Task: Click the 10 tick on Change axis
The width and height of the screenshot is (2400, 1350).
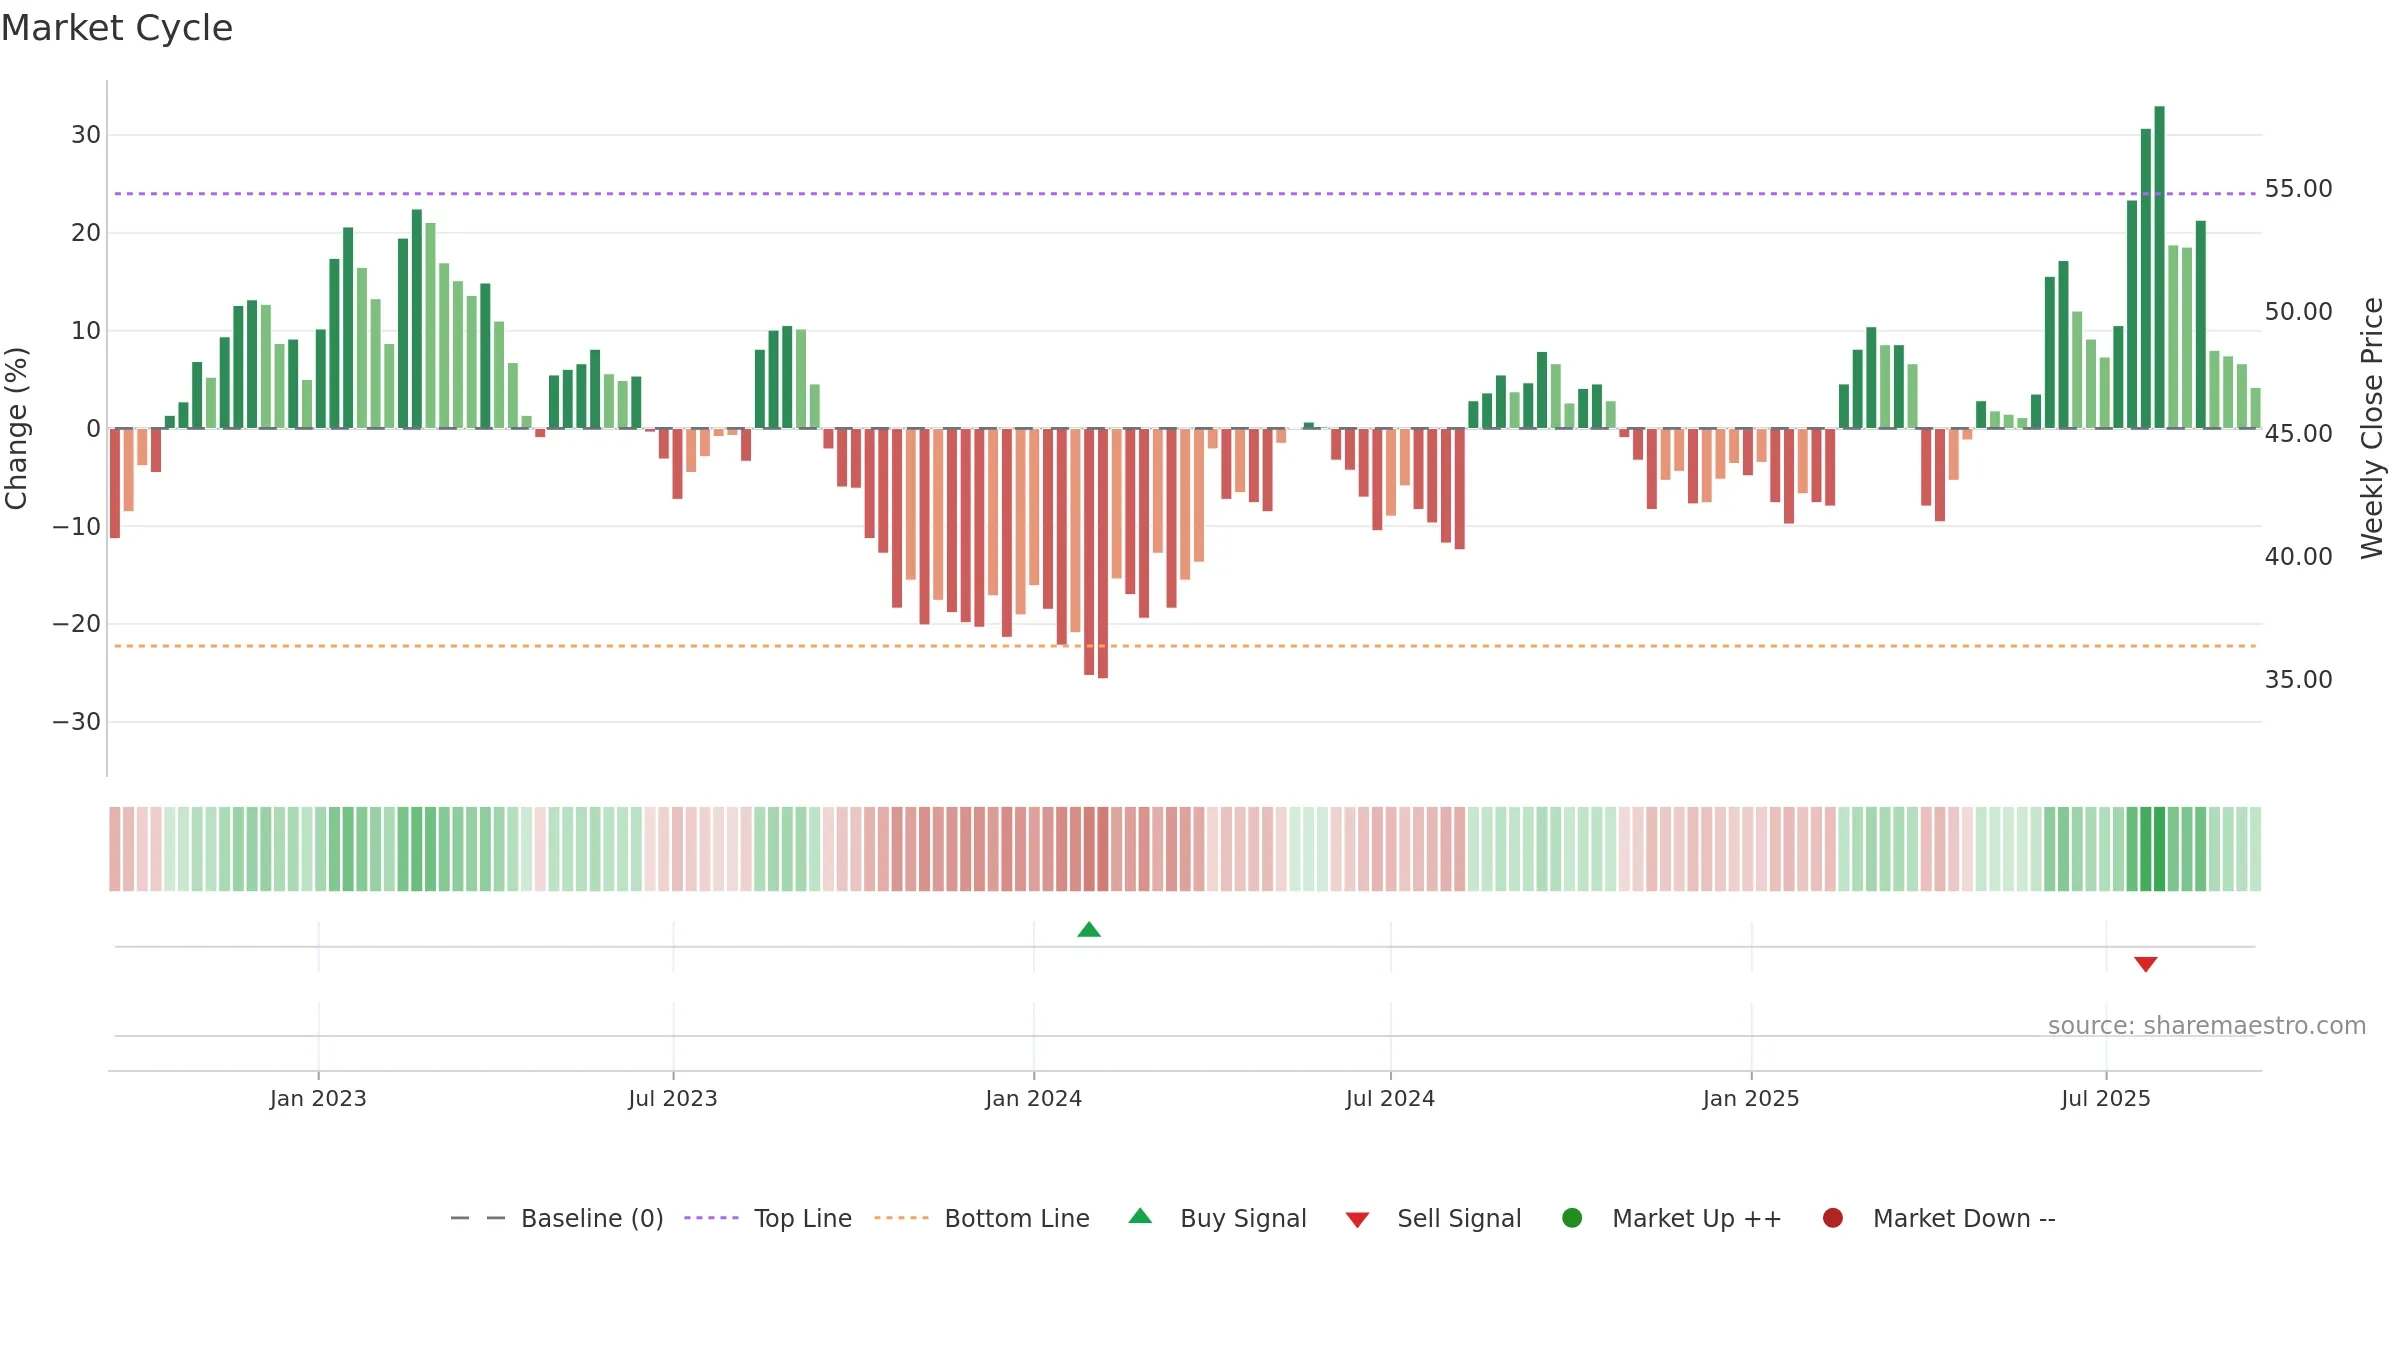Action: 86,331
